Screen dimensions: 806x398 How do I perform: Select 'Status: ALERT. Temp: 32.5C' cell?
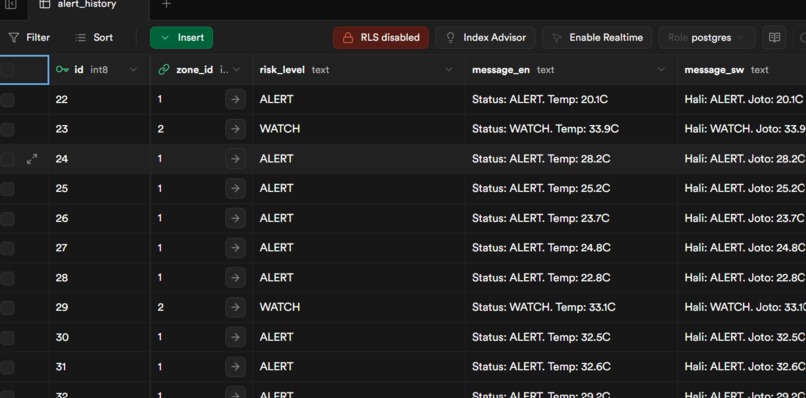(x=572, y=337)
